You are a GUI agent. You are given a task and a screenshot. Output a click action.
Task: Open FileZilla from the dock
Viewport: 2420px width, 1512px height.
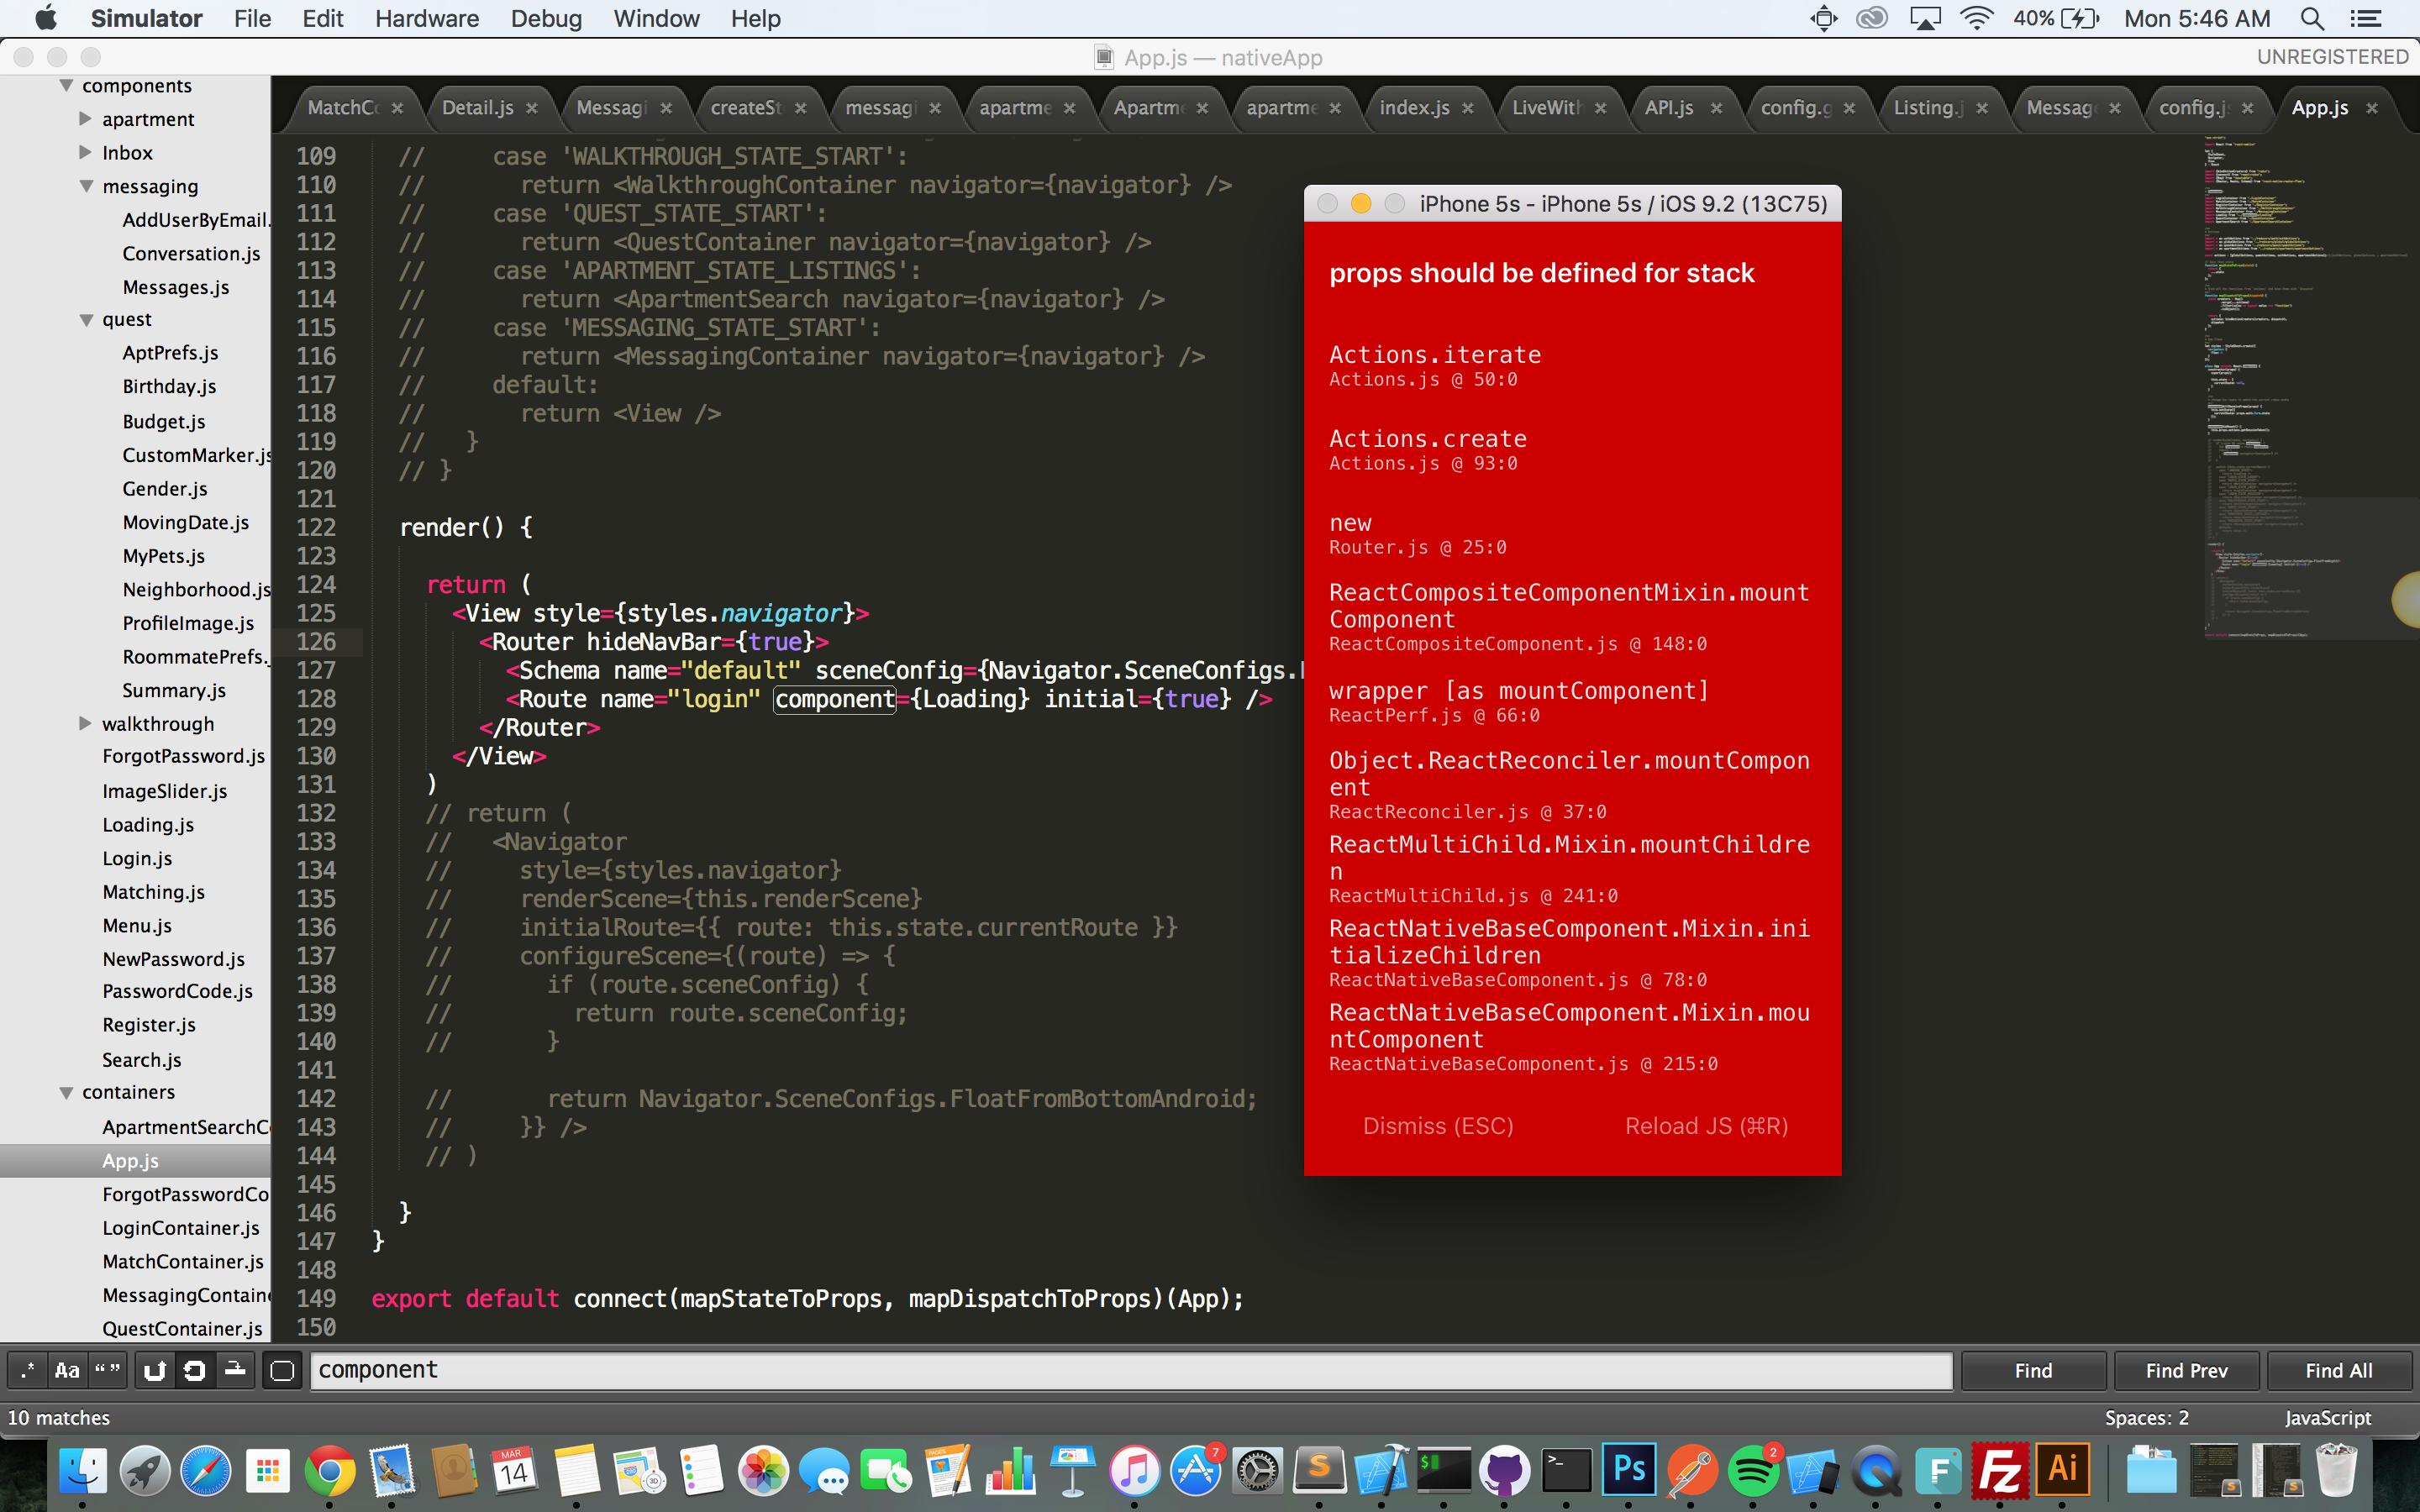tap(1999, 1470)
